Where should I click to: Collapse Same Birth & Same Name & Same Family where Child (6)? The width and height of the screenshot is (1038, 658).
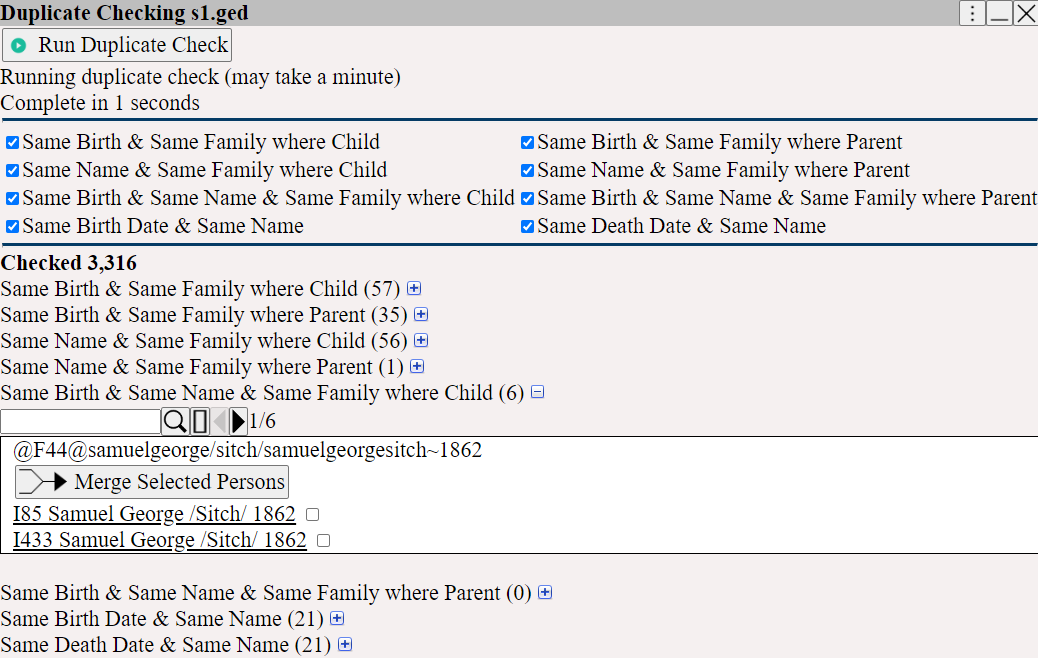tap(538, 392)
